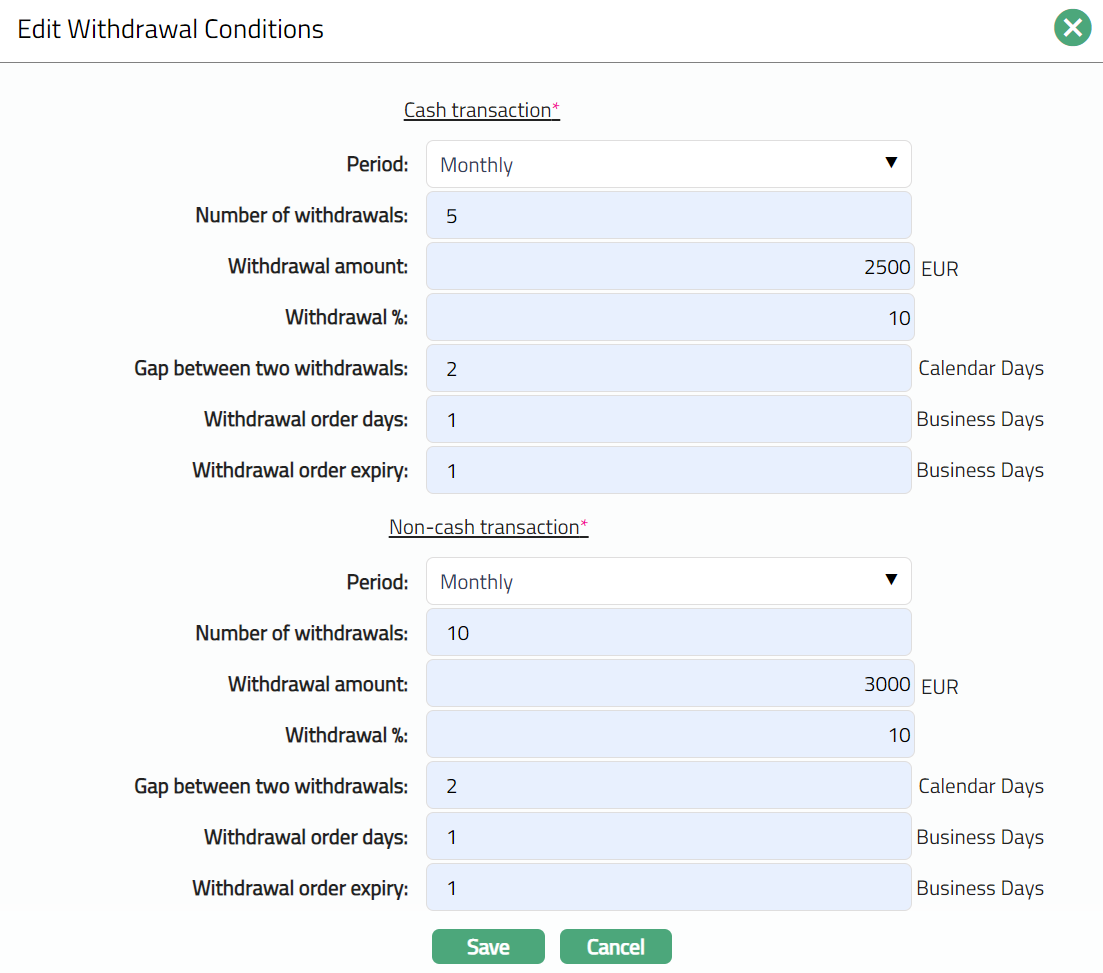Click Cash transaction Number of withdrawals field
The height and width of the screenshot is (973, 1103).
[x=668, y=215]
